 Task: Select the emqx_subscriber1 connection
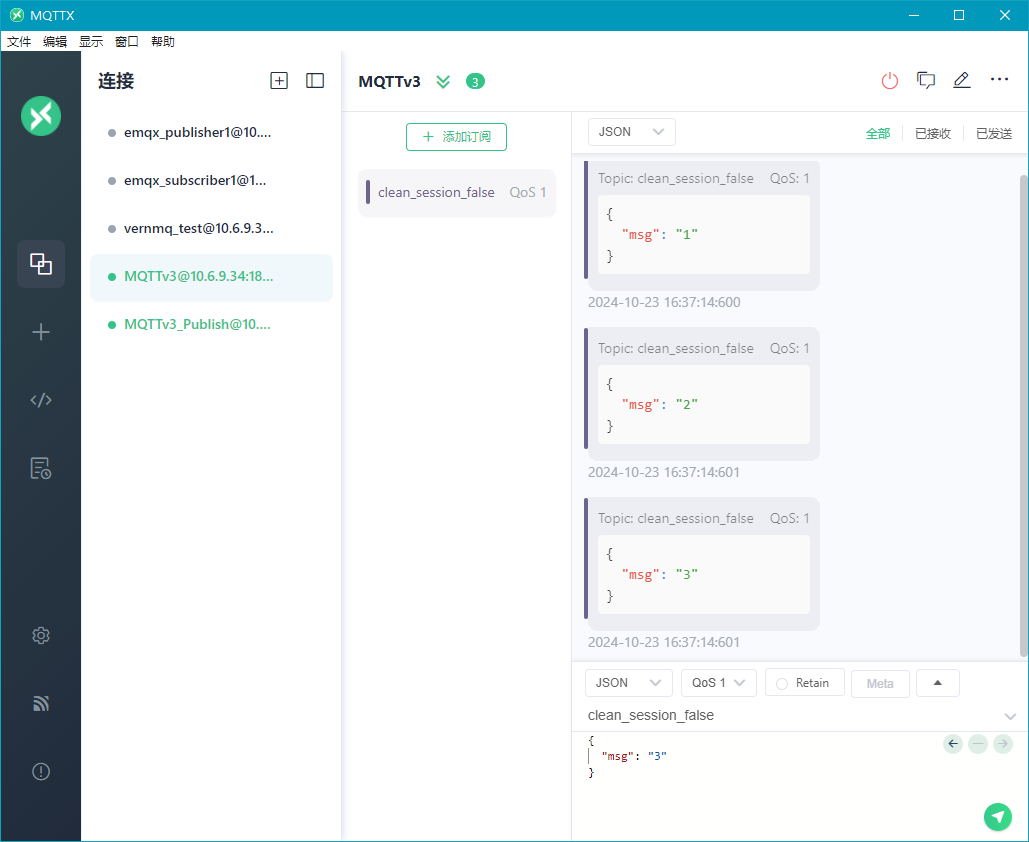[211, 180]
